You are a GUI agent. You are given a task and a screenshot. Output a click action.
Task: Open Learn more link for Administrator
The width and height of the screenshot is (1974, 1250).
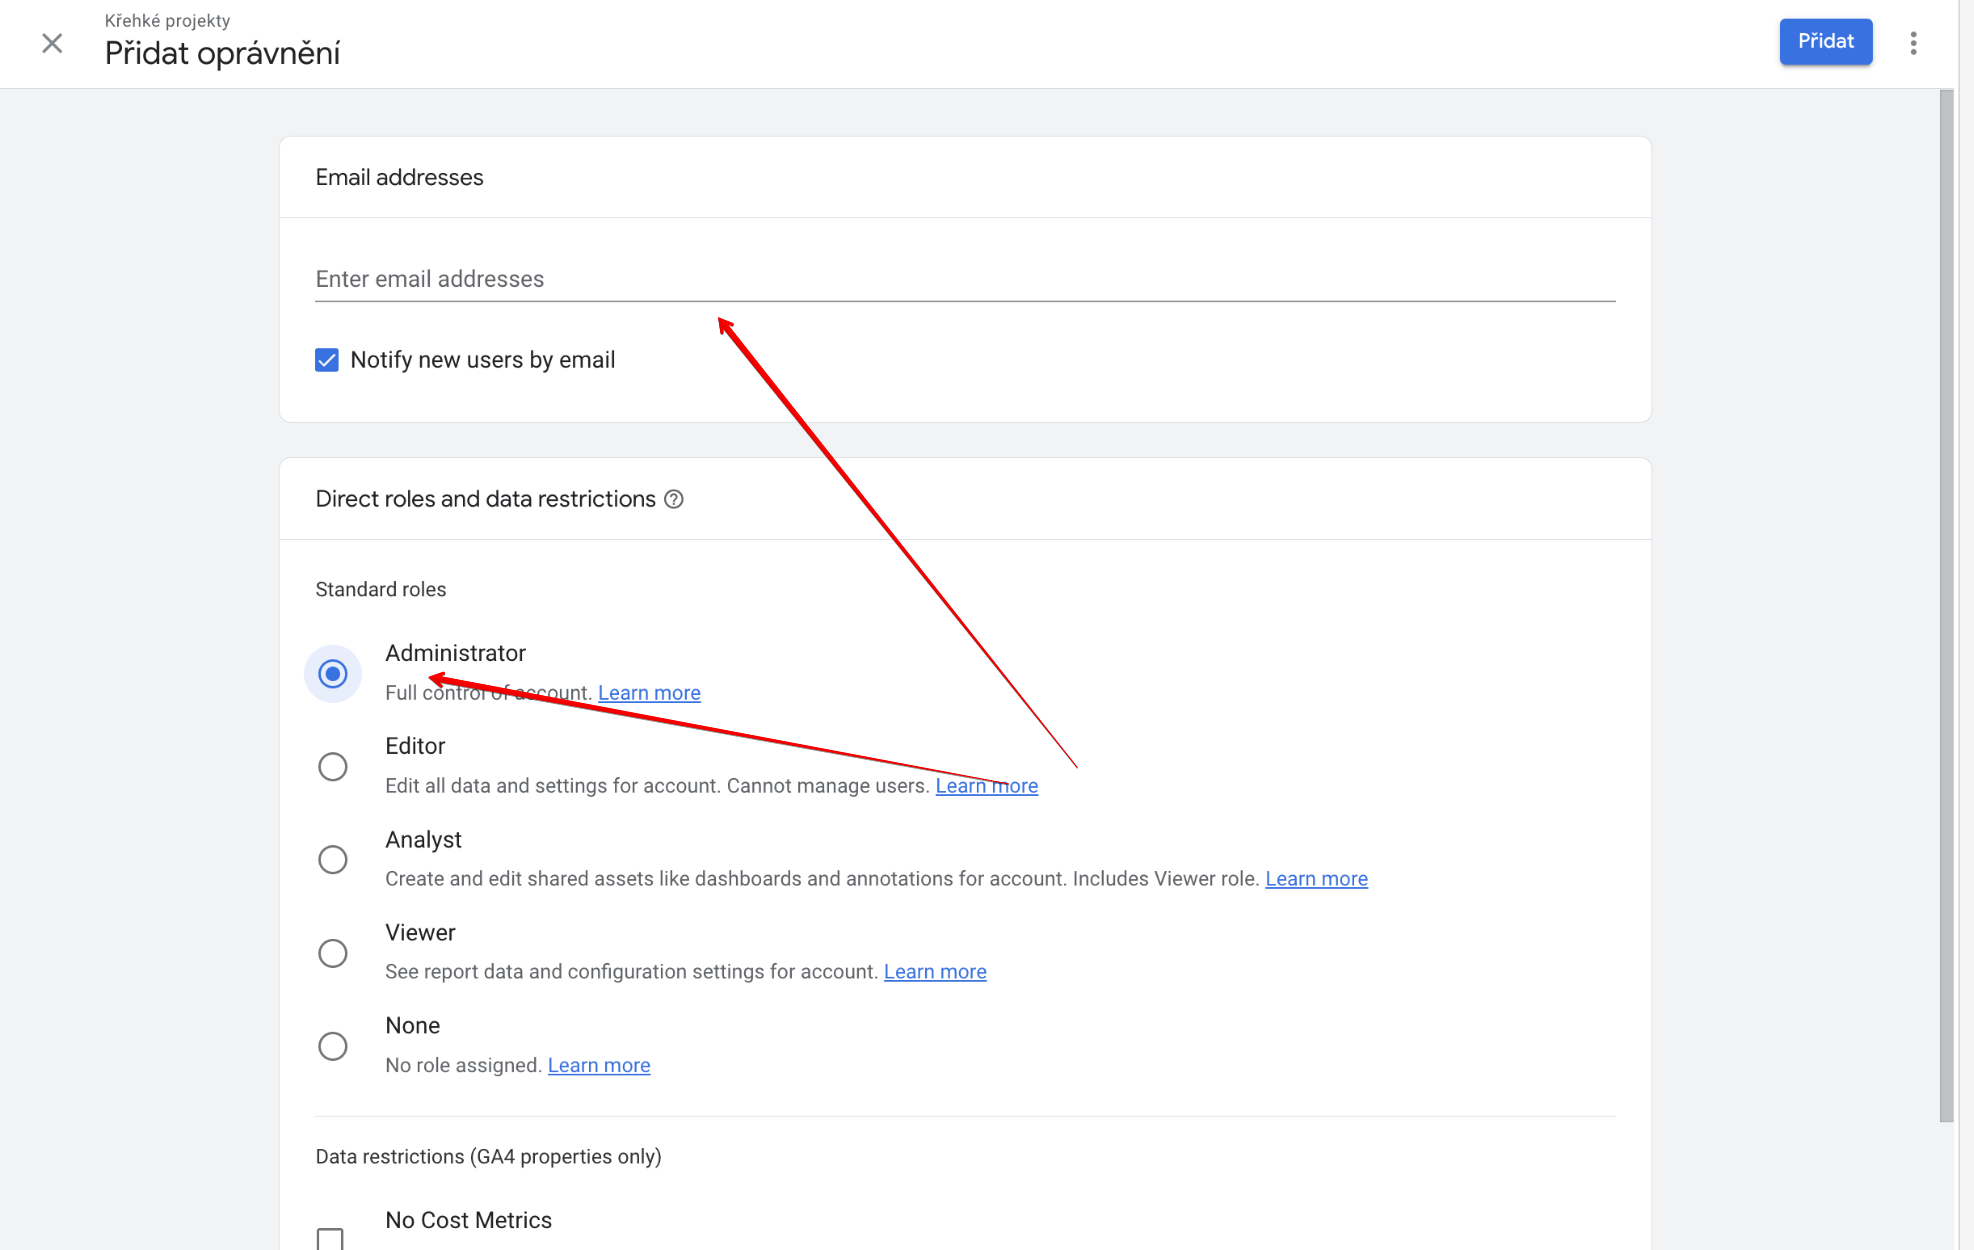point(649,693)
